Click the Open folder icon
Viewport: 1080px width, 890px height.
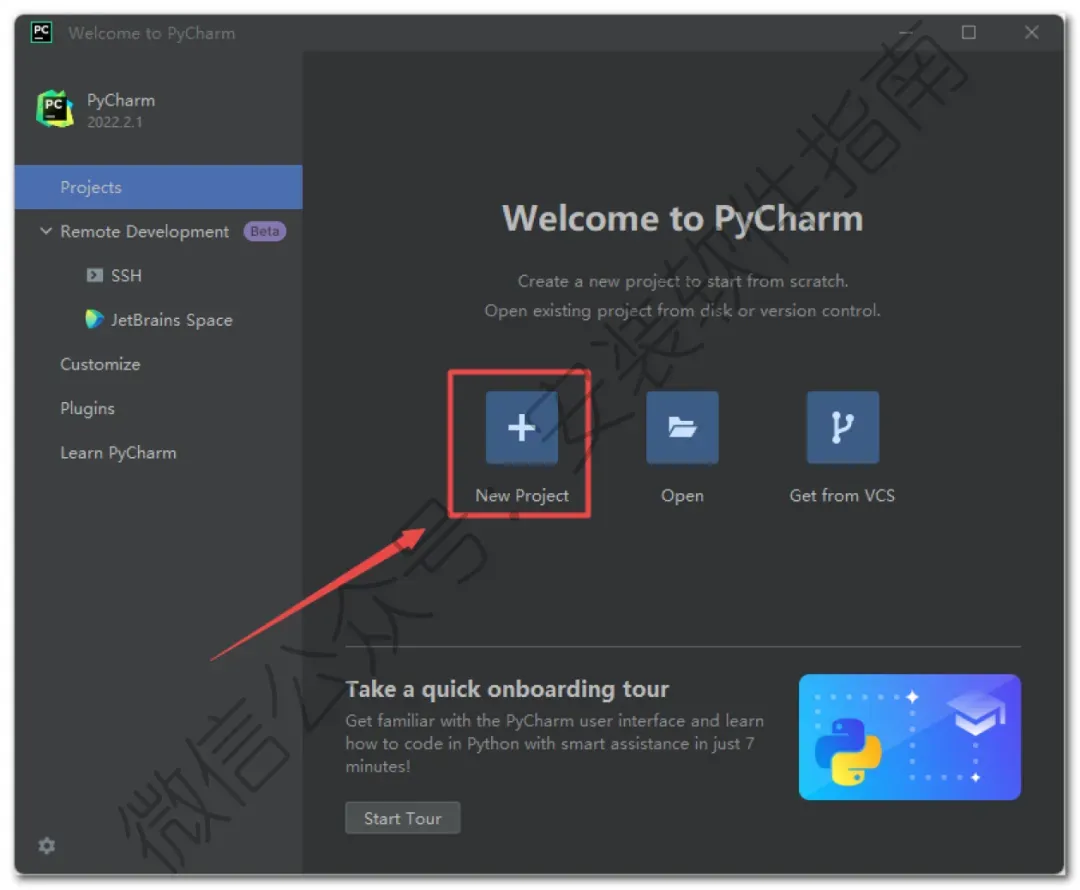click(682, 428)
